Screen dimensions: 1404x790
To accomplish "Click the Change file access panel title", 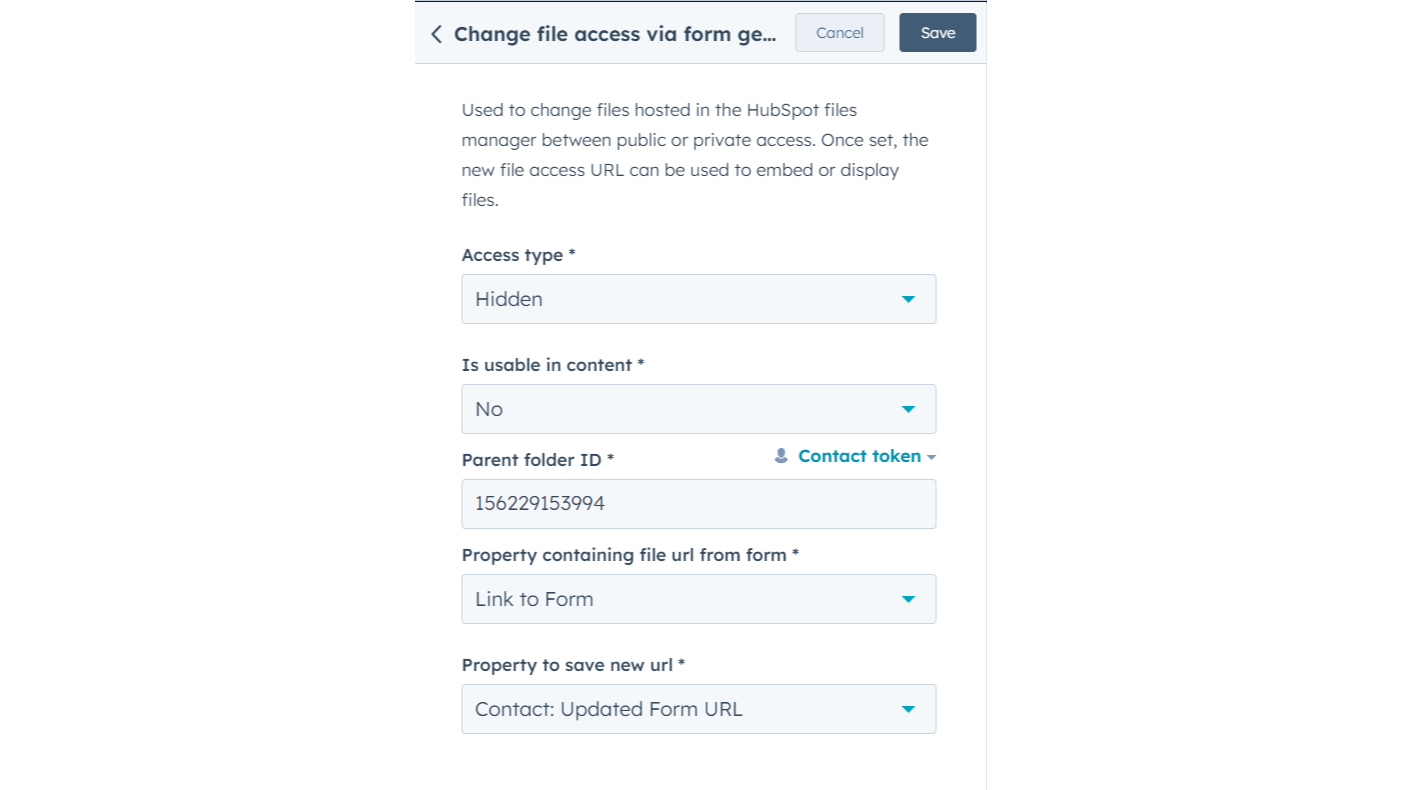I will (x=614, y=34).
